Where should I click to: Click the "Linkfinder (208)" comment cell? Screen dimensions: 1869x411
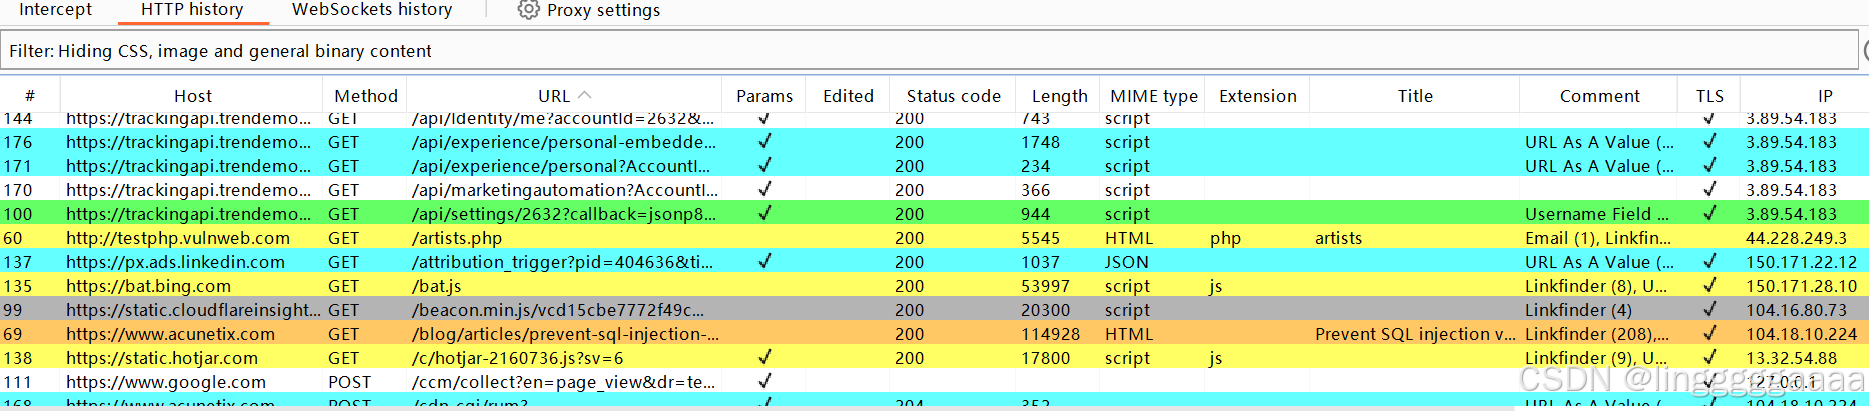tap(1598, 334)
